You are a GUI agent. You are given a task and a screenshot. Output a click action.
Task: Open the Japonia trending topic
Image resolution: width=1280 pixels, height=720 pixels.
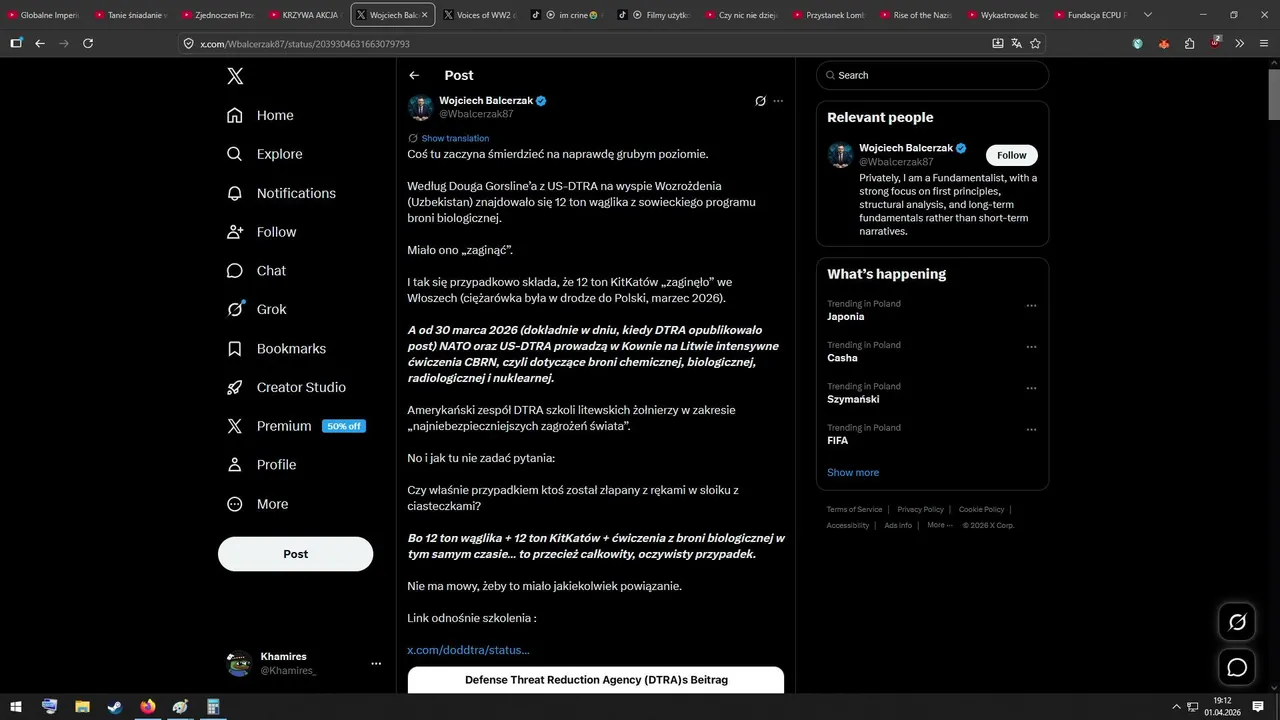pyautogui.click(x=845, y=317)
